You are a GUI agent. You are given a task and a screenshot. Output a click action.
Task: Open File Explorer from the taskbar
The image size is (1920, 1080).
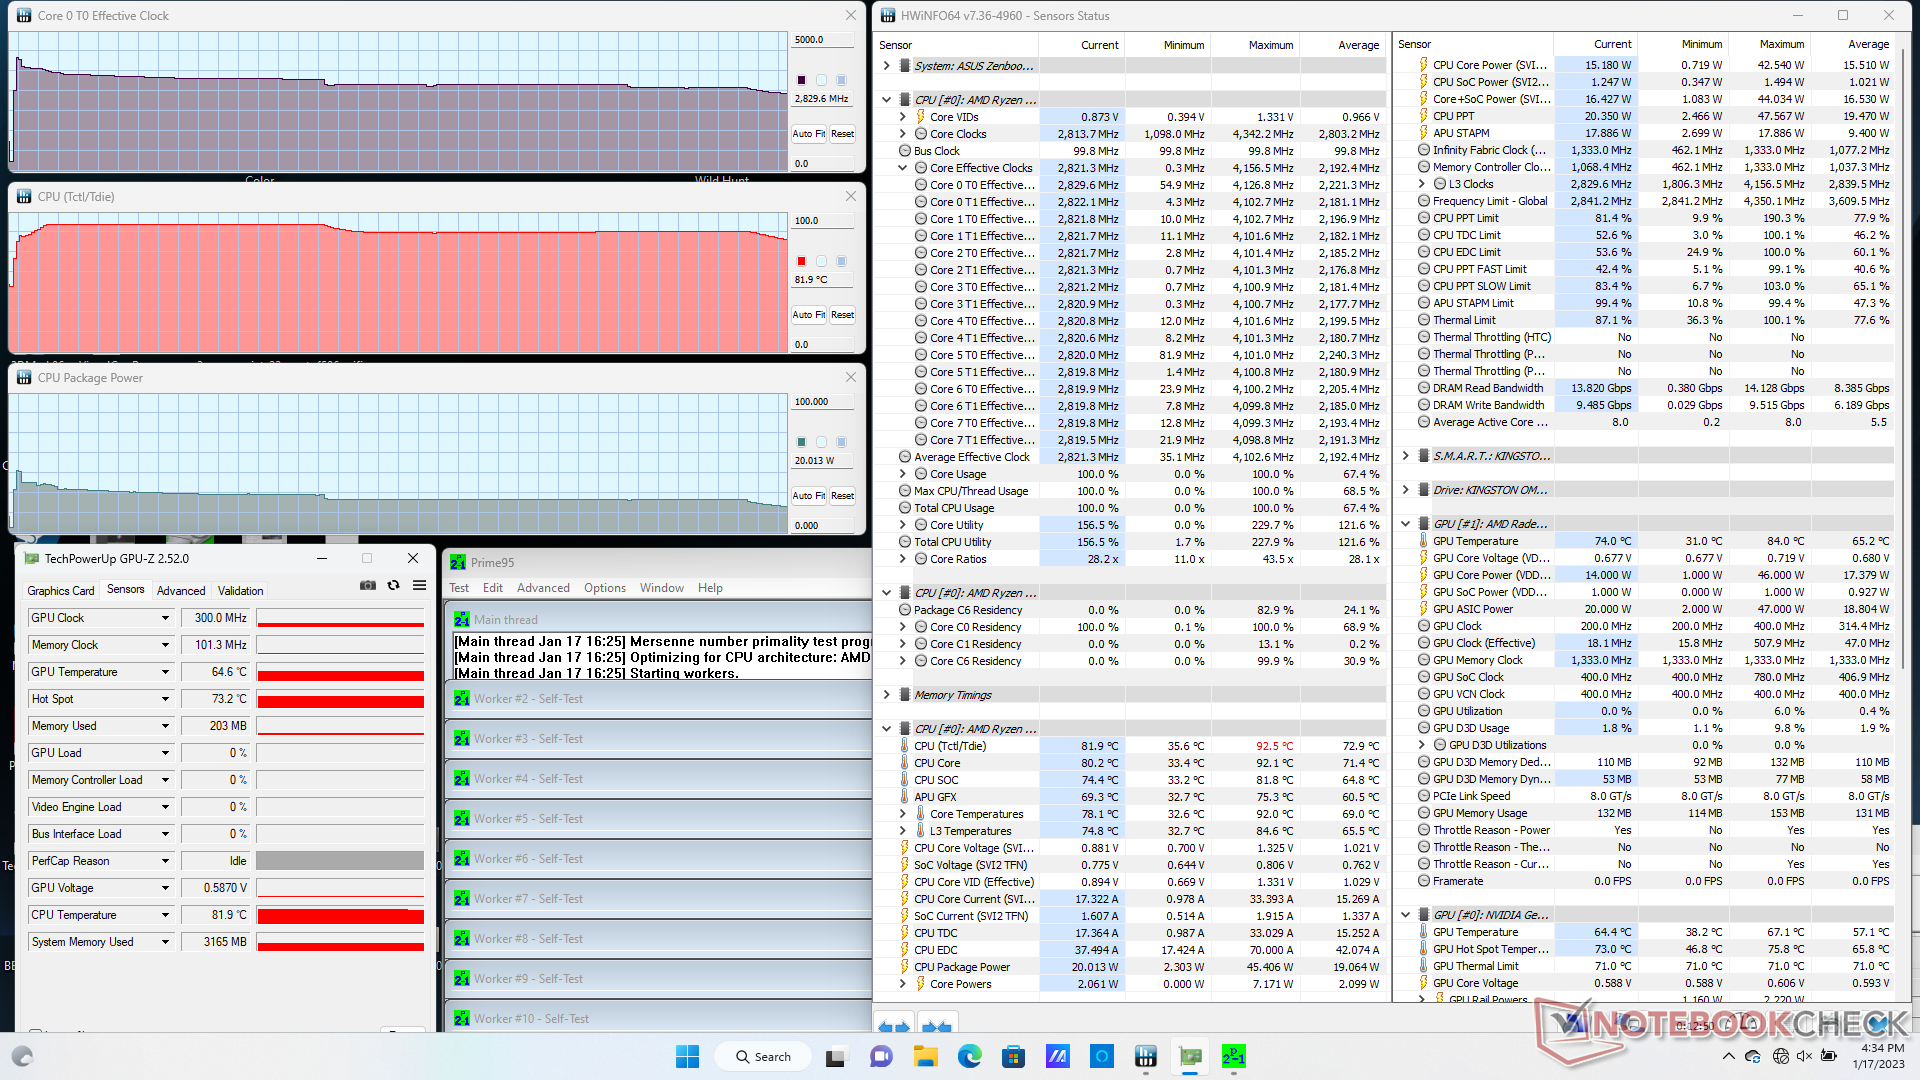pyautogui.click(x=925, y=1057)
